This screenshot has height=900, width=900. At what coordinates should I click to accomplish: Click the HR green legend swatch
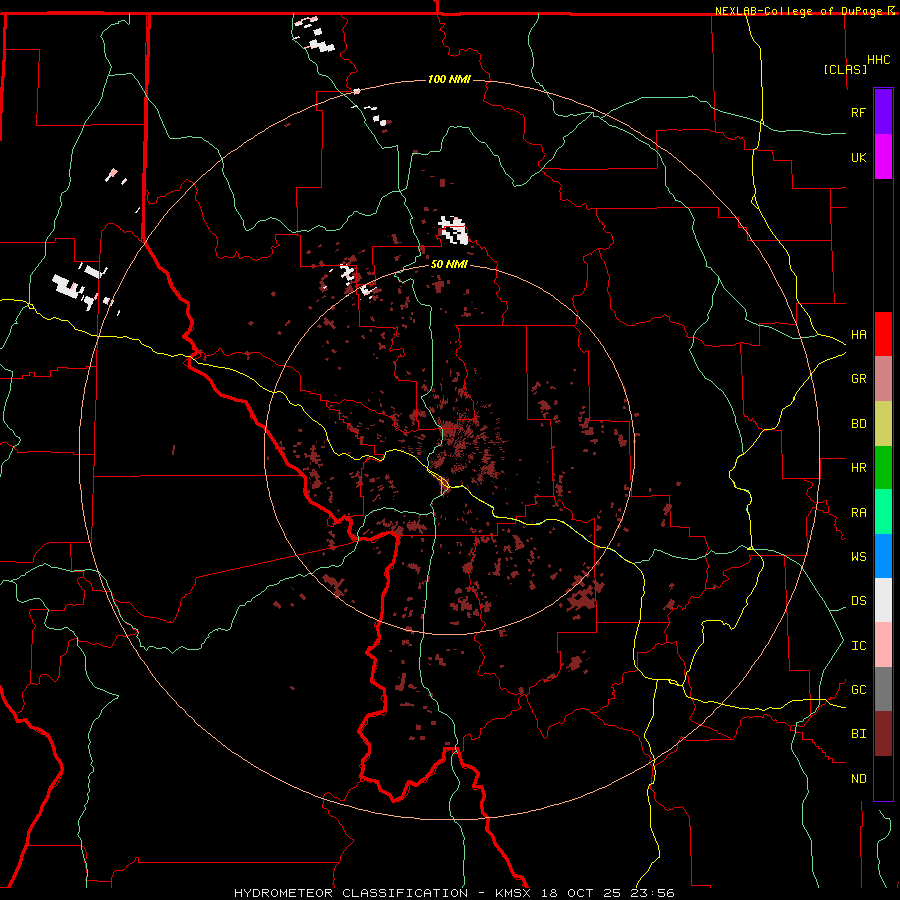[x=883, y=468]
